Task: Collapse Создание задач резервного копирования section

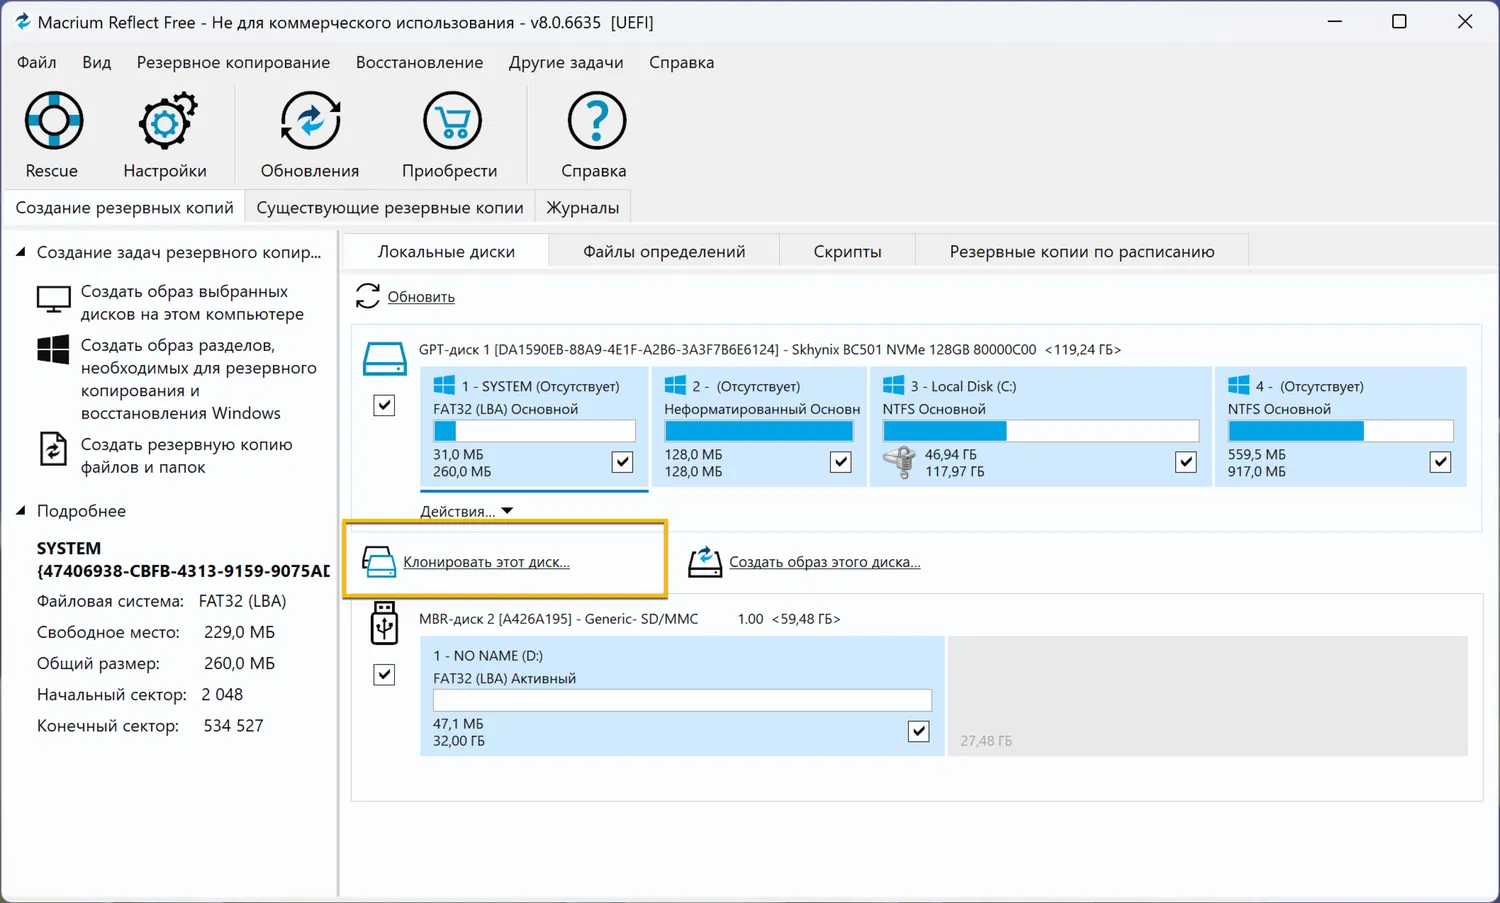Action: 21,253
